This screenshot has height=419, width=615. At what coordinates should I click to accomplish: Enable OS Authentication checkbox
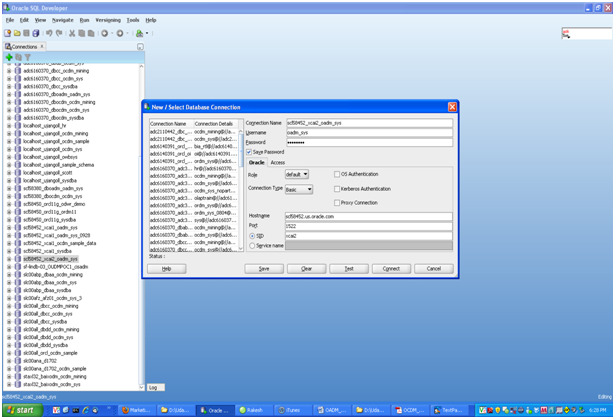[x=337, y=174]
